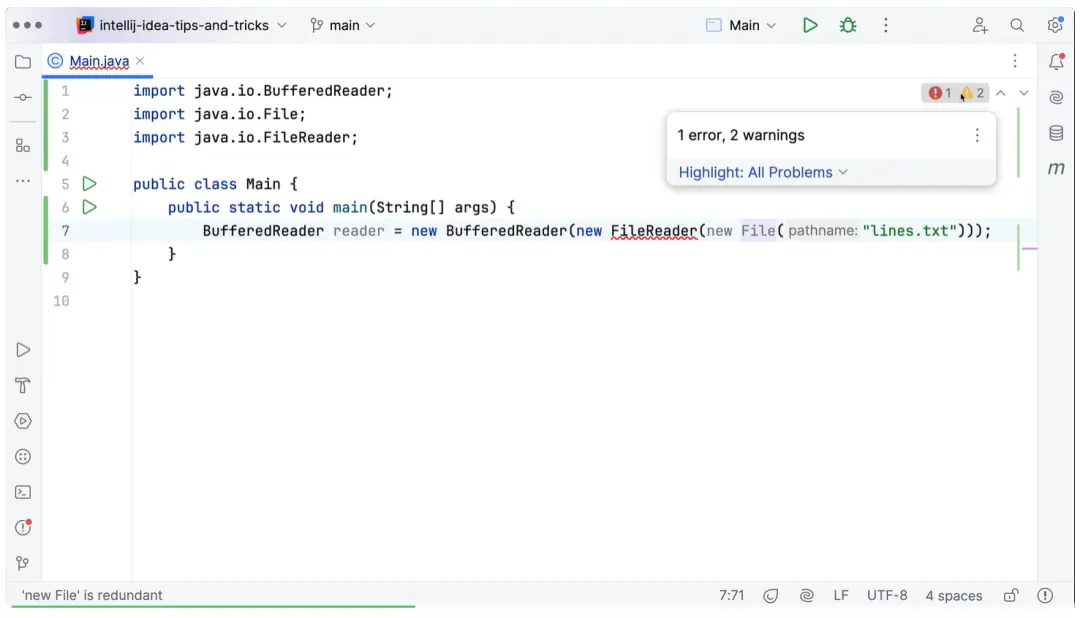This screenshot has width=1080, height=618.
Task: Click the pathname: parameter hint
Action: click(x=822, y=231)
